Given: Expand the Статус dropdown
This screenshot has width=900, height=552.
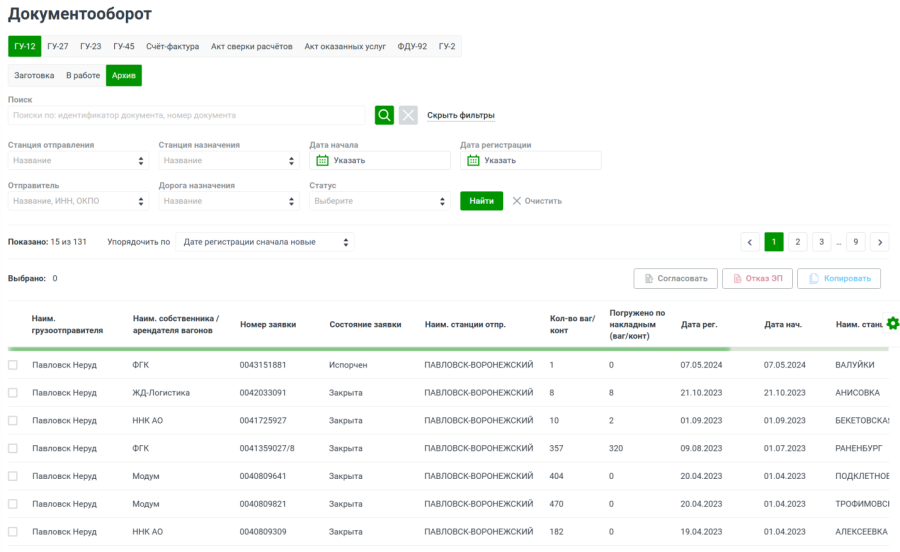Looking at the screenshot, I should (379, 201).
